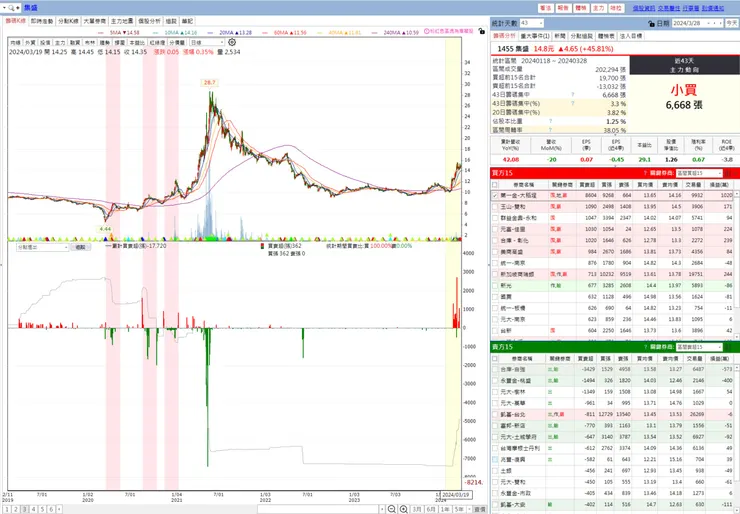Open the 重大事件(1) tab
This screenshot has width=740, height=514.
click(x=535, y=36)
